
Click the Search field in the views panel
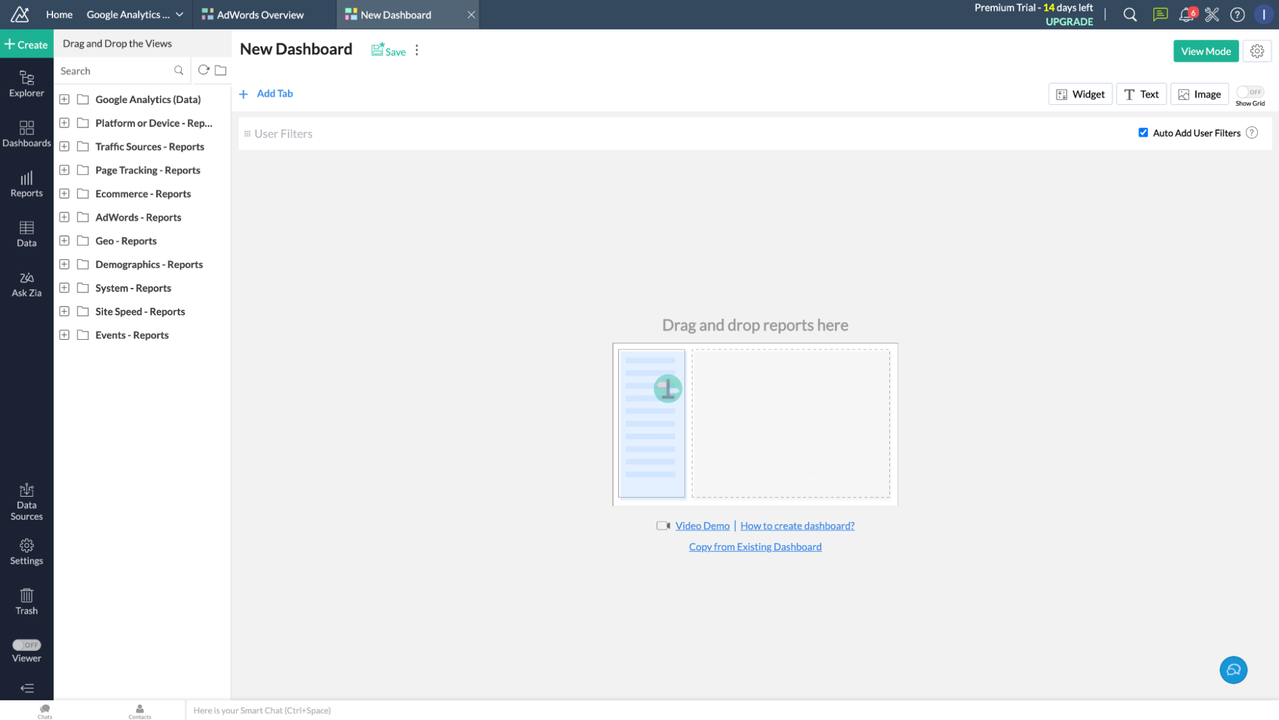(x=110, y=70)
